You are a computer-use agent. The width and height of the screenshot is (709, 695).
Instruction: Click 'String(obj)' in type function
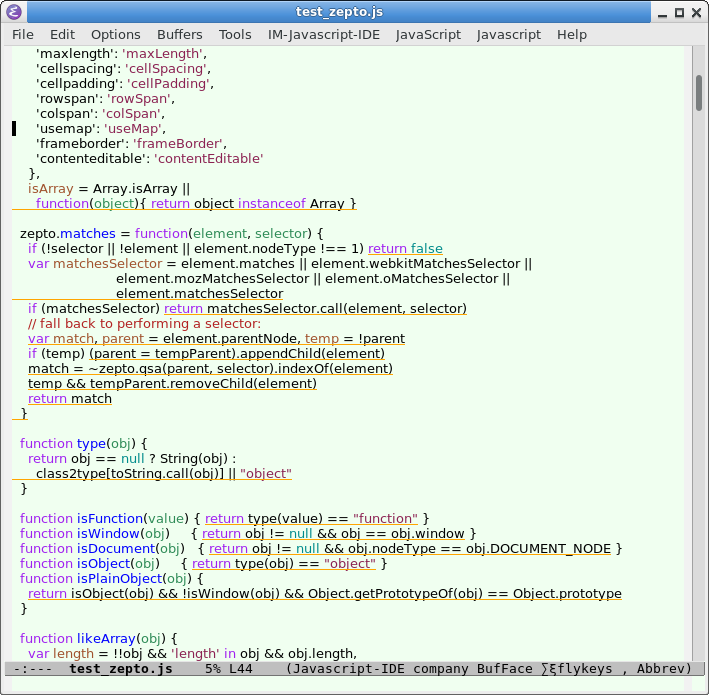click(x=194, y=459)
